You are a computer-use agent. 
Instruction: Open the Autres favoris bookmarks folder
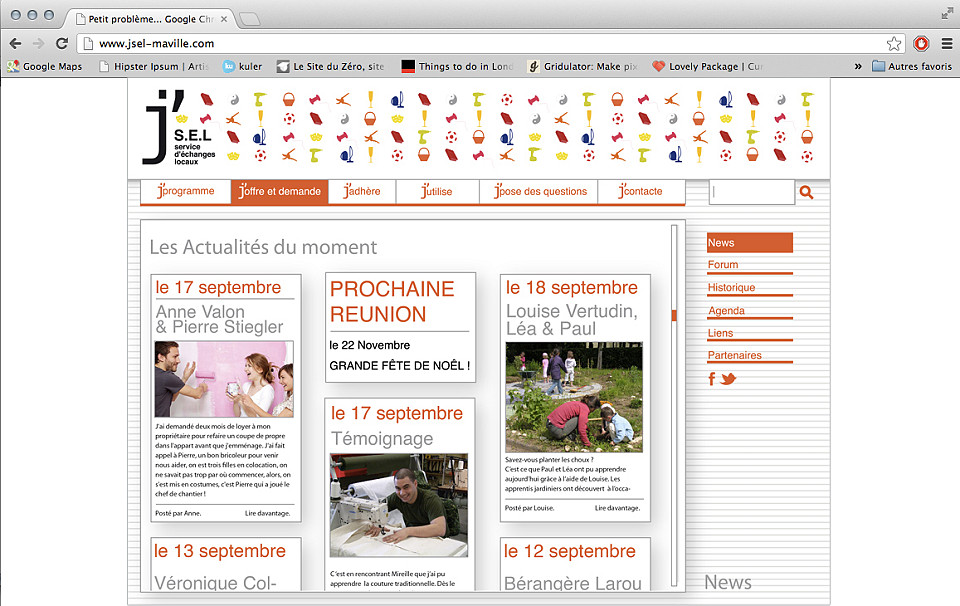pyautogui.click(x=912, y=66)
